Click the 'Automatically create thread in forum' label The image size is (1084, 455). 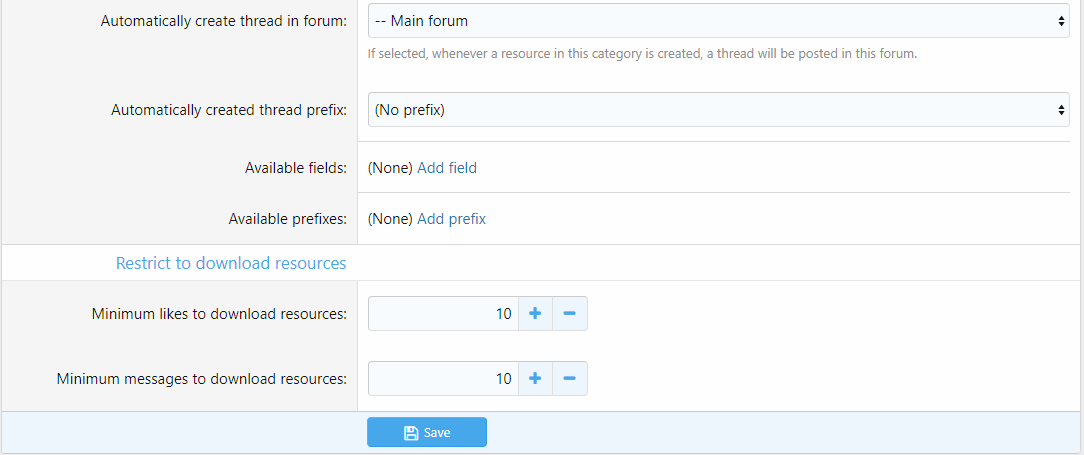(224, 21)
